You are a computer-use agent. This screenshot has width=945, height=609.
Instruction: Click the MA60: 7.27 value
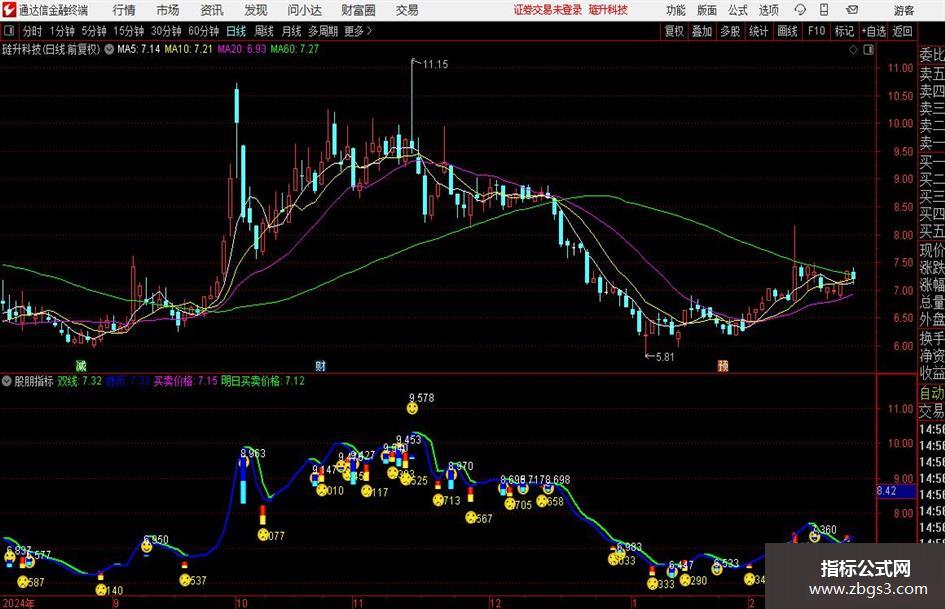click(294, 49)
